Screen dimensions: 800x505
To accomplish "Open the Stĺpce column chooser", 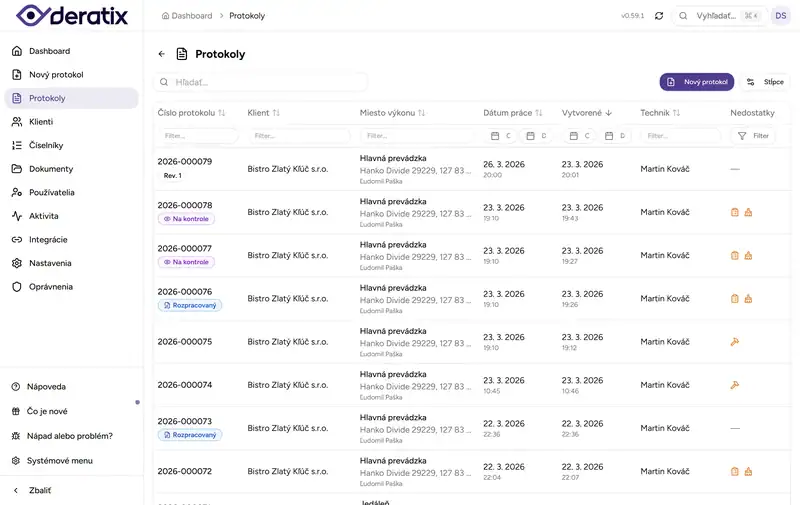I will coord(766,82).
